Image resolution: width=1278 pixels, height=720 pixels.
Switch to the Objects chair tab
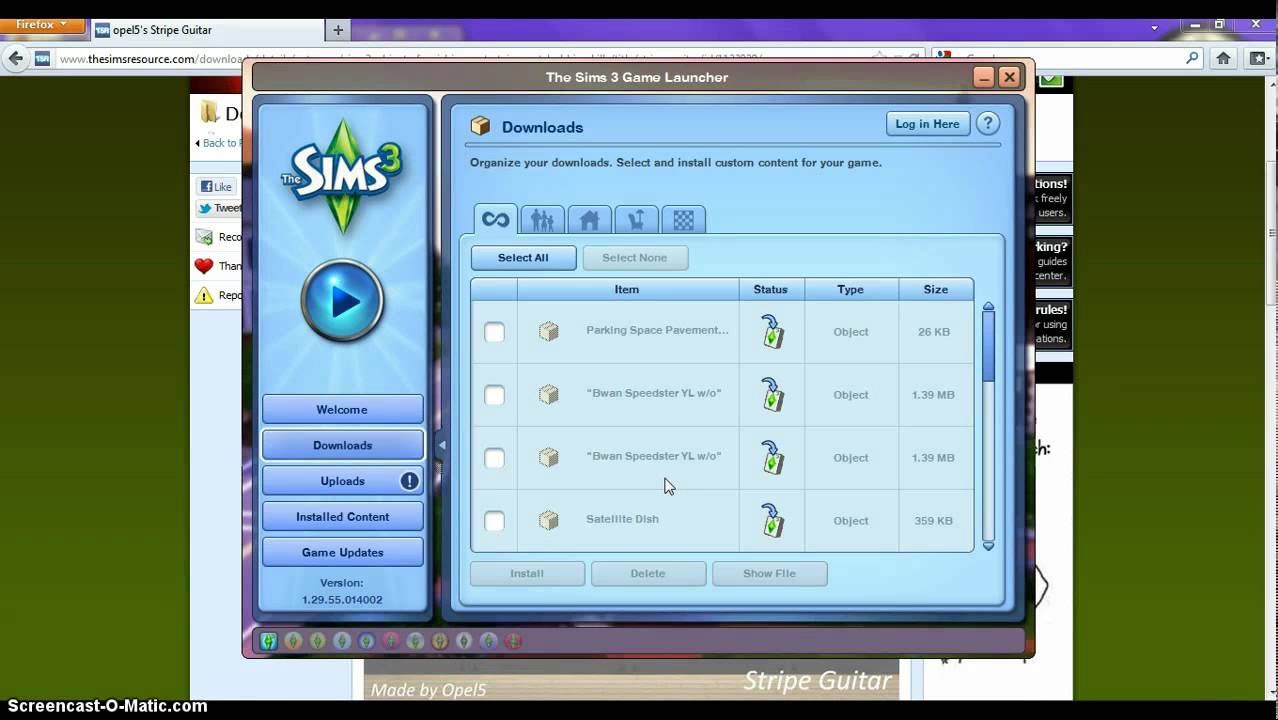636,219
